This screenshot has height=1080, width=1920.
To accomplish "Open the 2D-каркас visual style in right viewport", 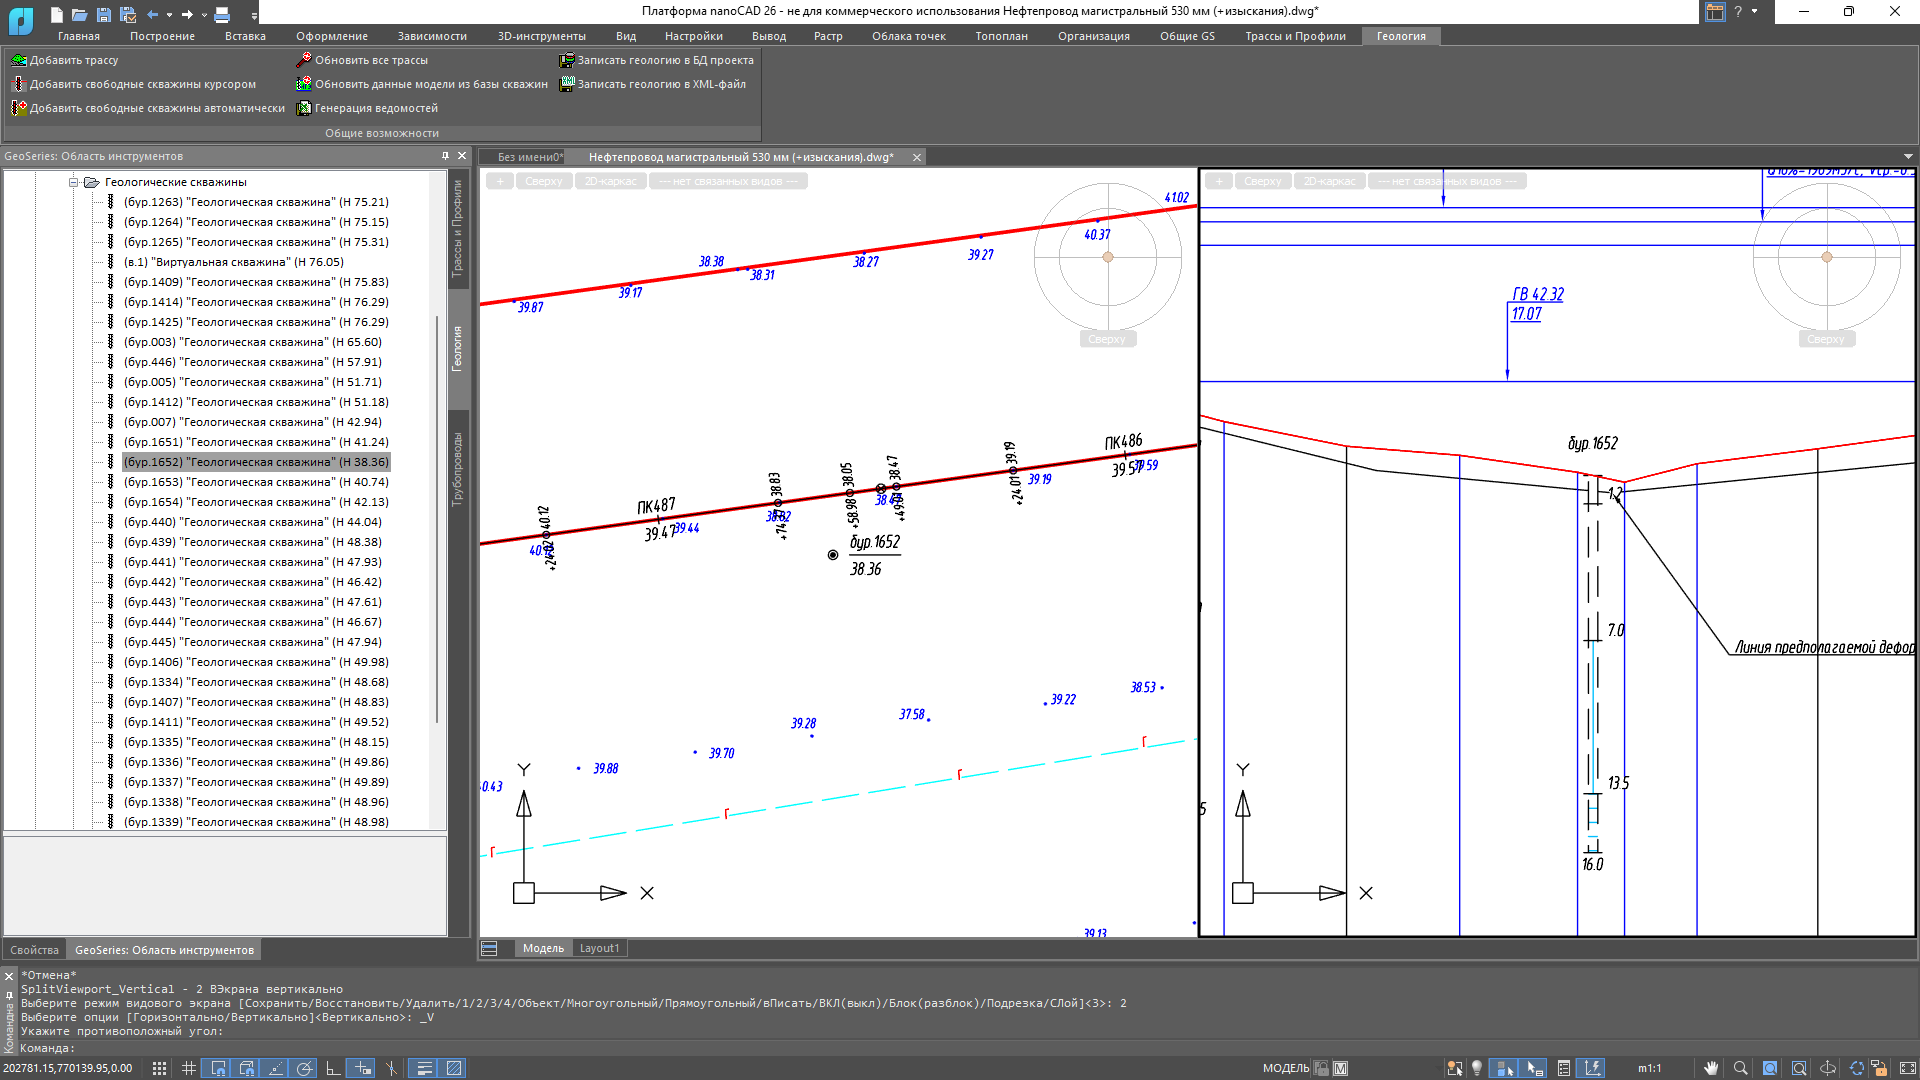I will click(1329, 181).
